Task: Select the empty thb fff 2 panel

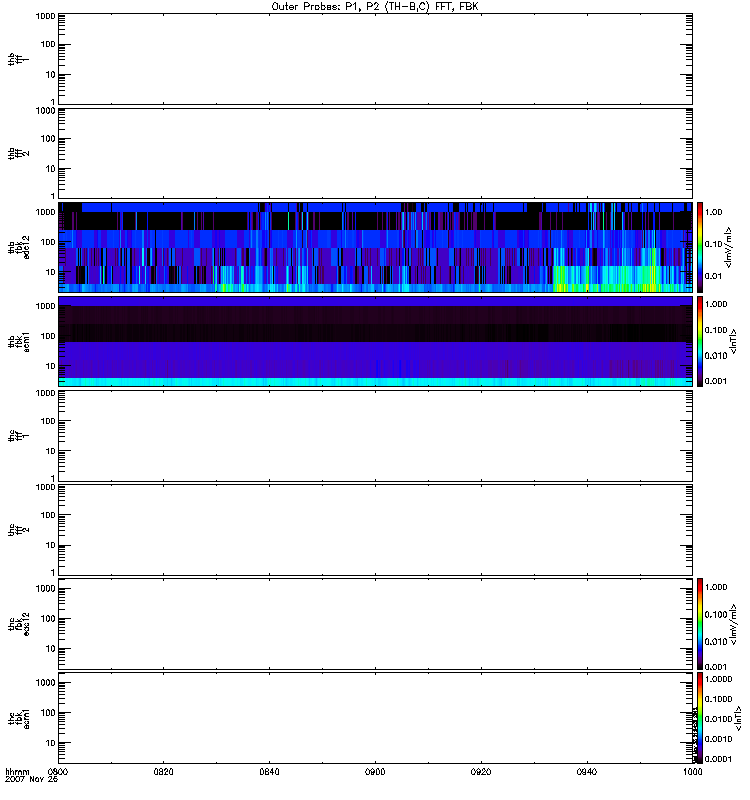Action: click(374, 152)
